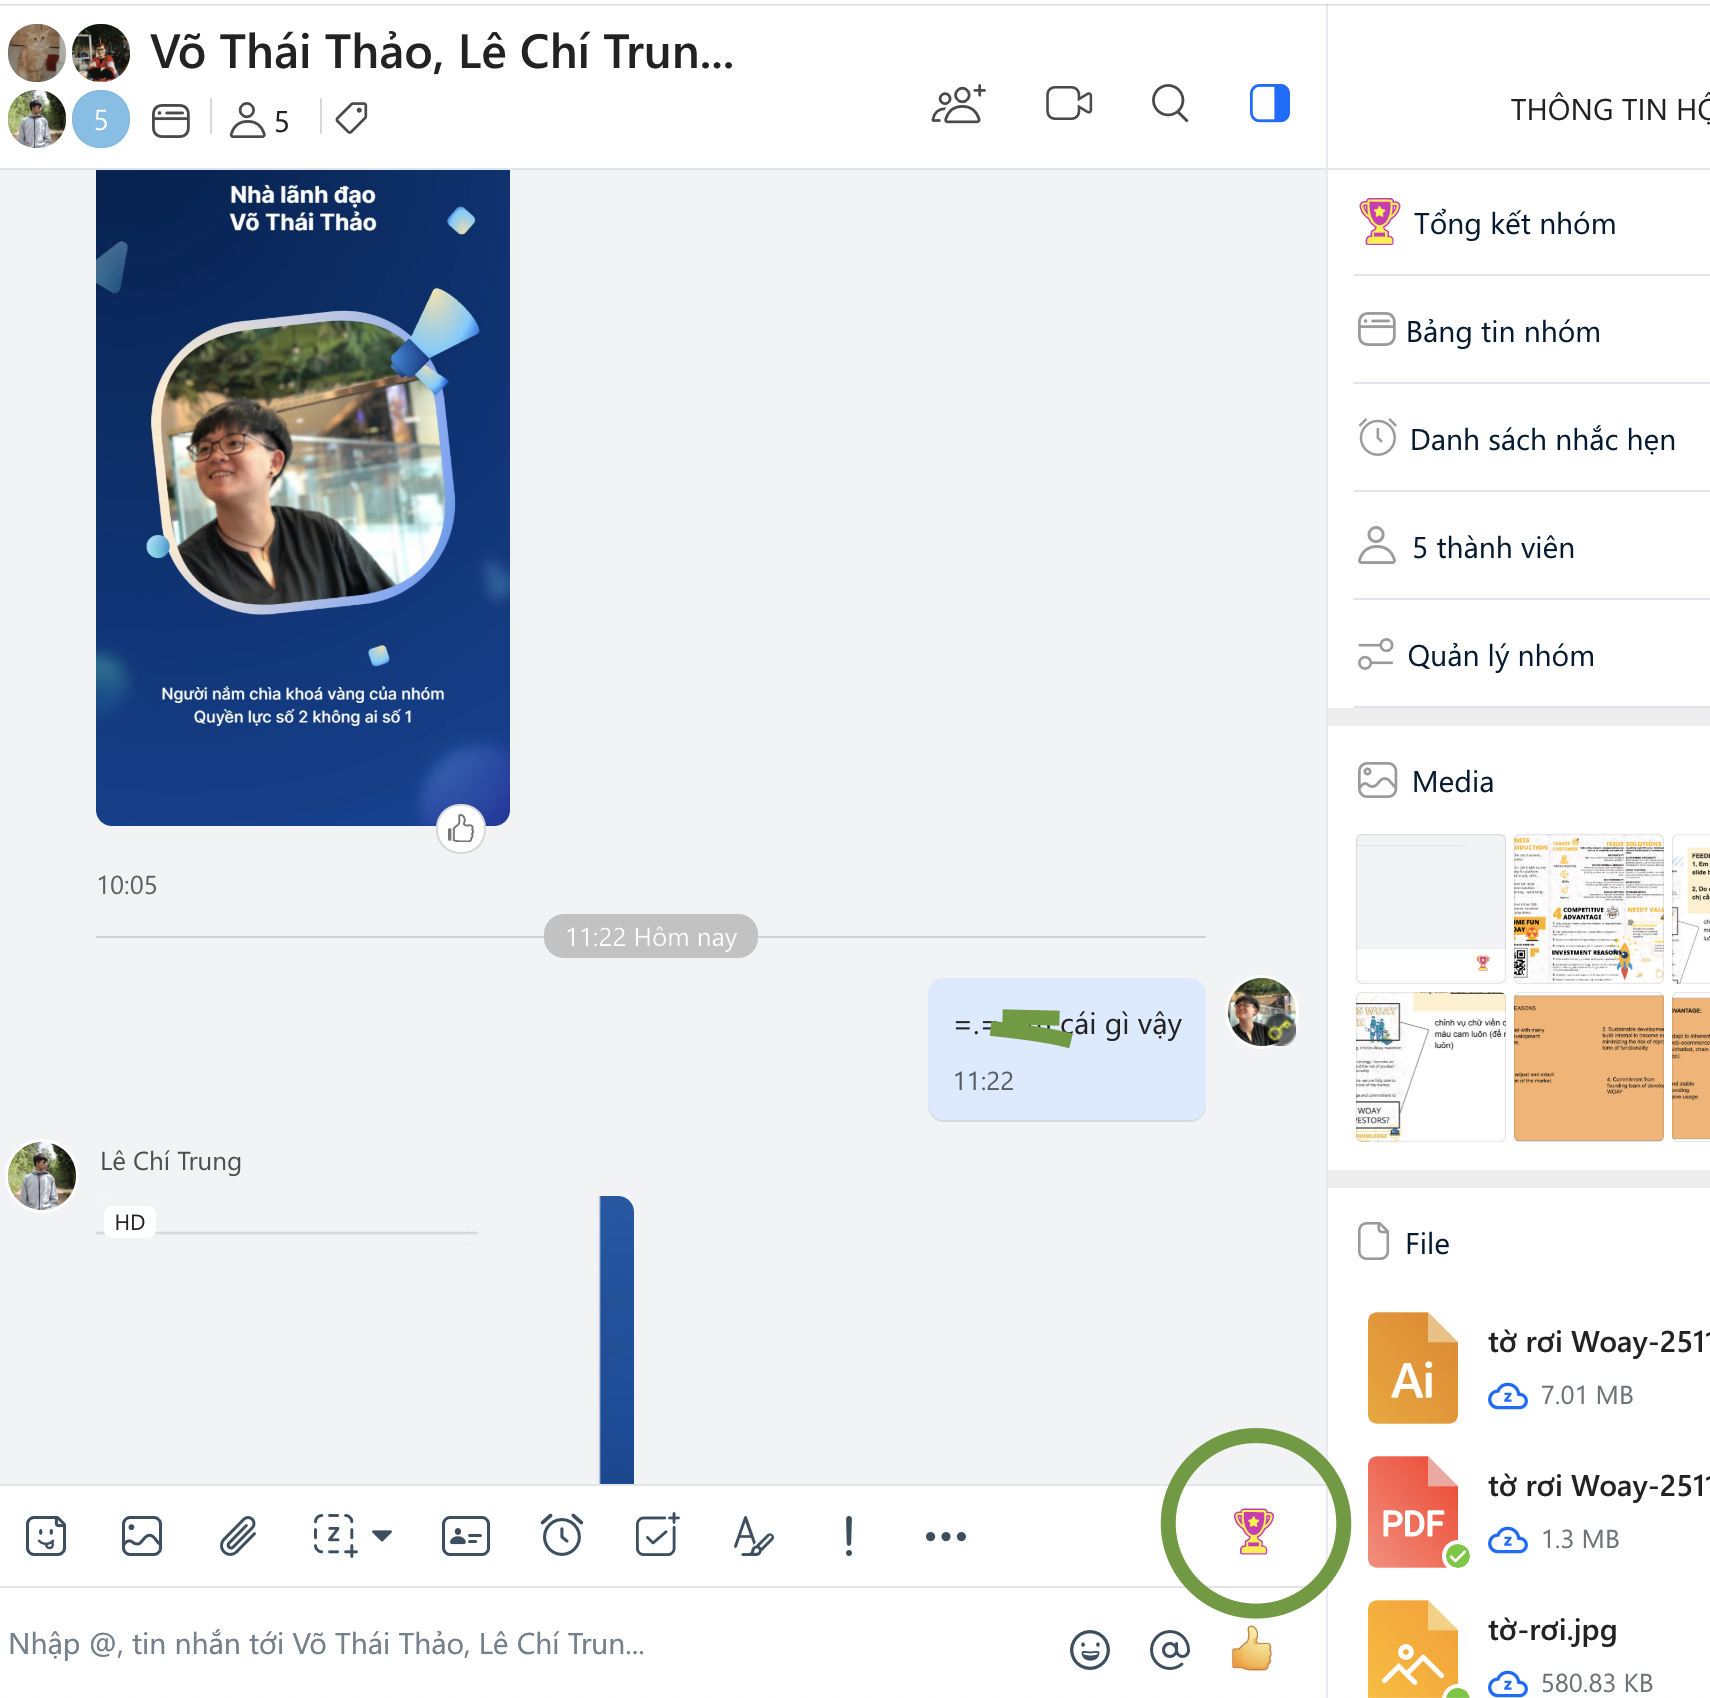
Task: Search messages with magnifier icon
Action: click(x=1169, y=103)
